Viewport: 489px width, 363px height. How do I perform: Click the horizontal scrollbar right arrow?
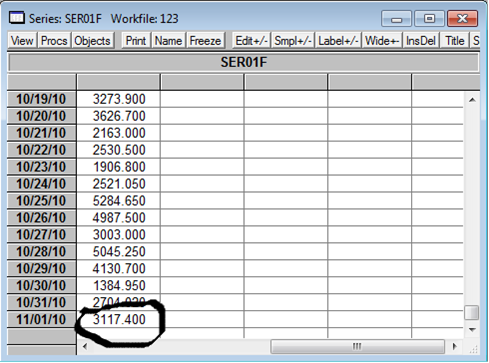[454, 346]
